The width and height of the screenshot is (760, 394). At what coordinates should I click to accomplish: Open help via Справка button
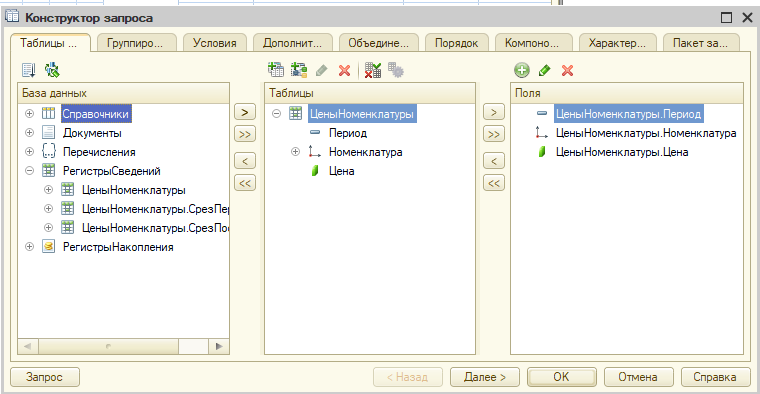[x=715, y=377]
